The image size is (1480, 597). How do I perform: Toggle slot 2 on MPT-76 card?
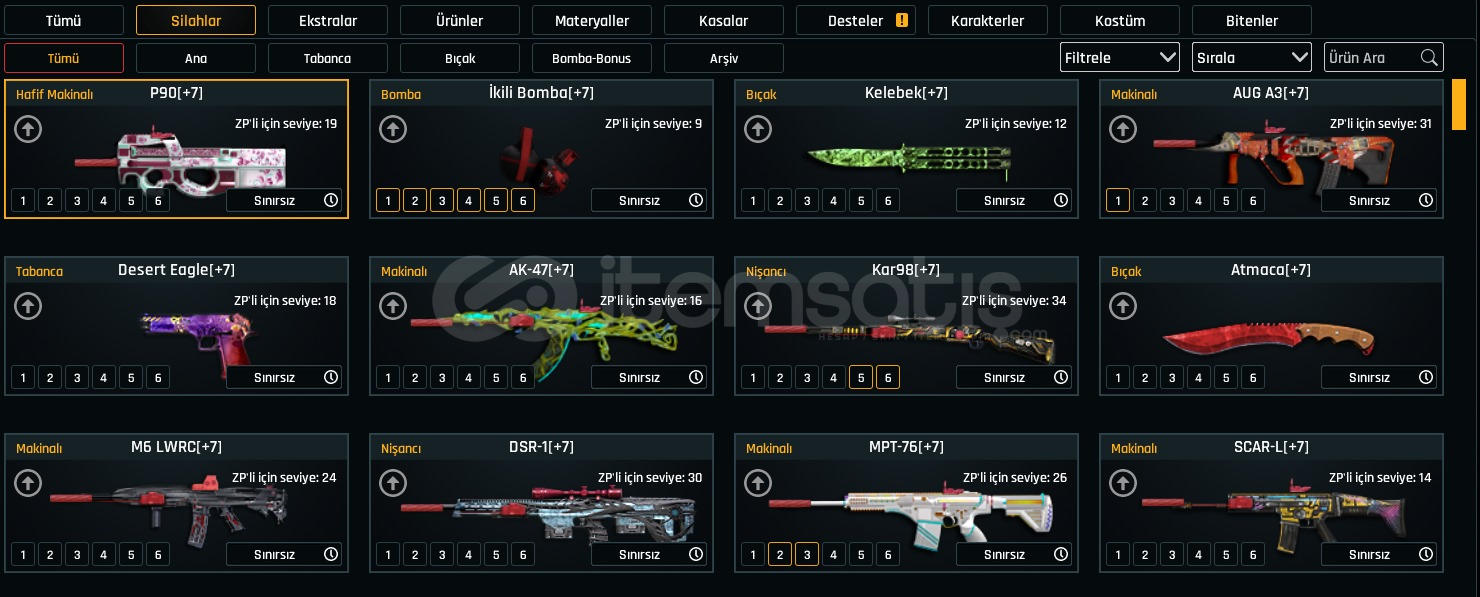click(x=780, y=554)
